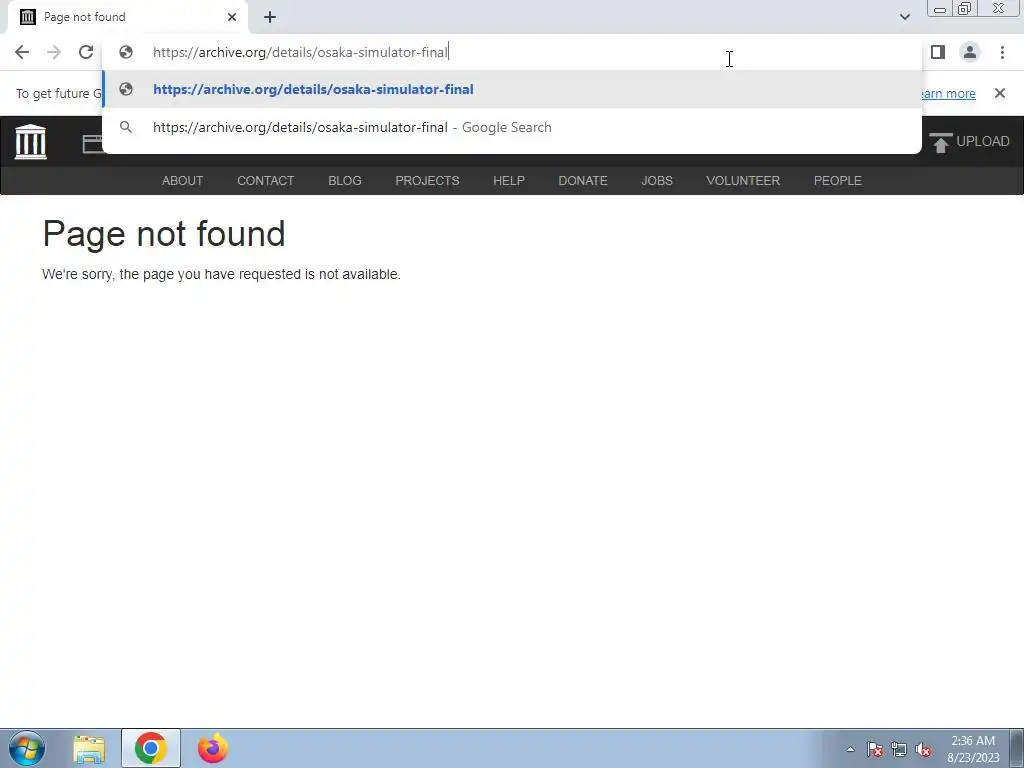Click the Internet Archive UPLOAD button
The height and width of the screenshot is (768, 1024).
point(970,142)
